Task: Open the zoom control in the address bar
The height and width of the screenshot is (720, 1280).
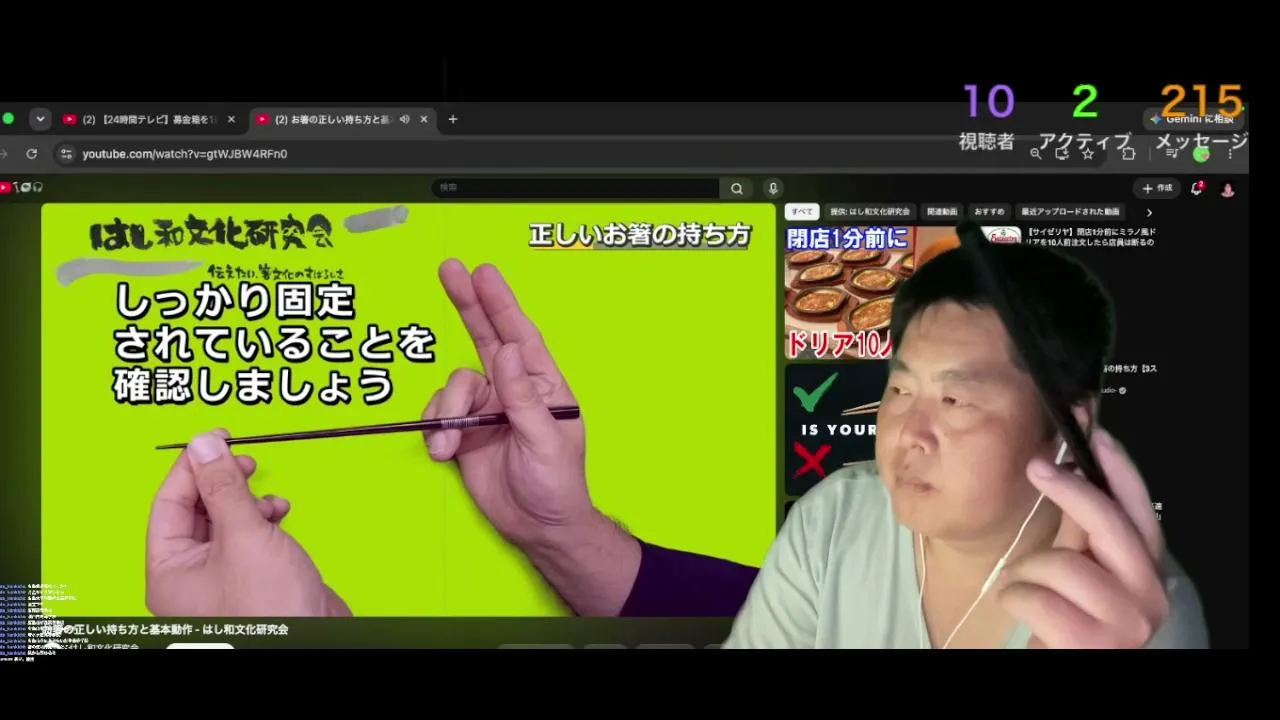Action: [x=1036, y=154]
